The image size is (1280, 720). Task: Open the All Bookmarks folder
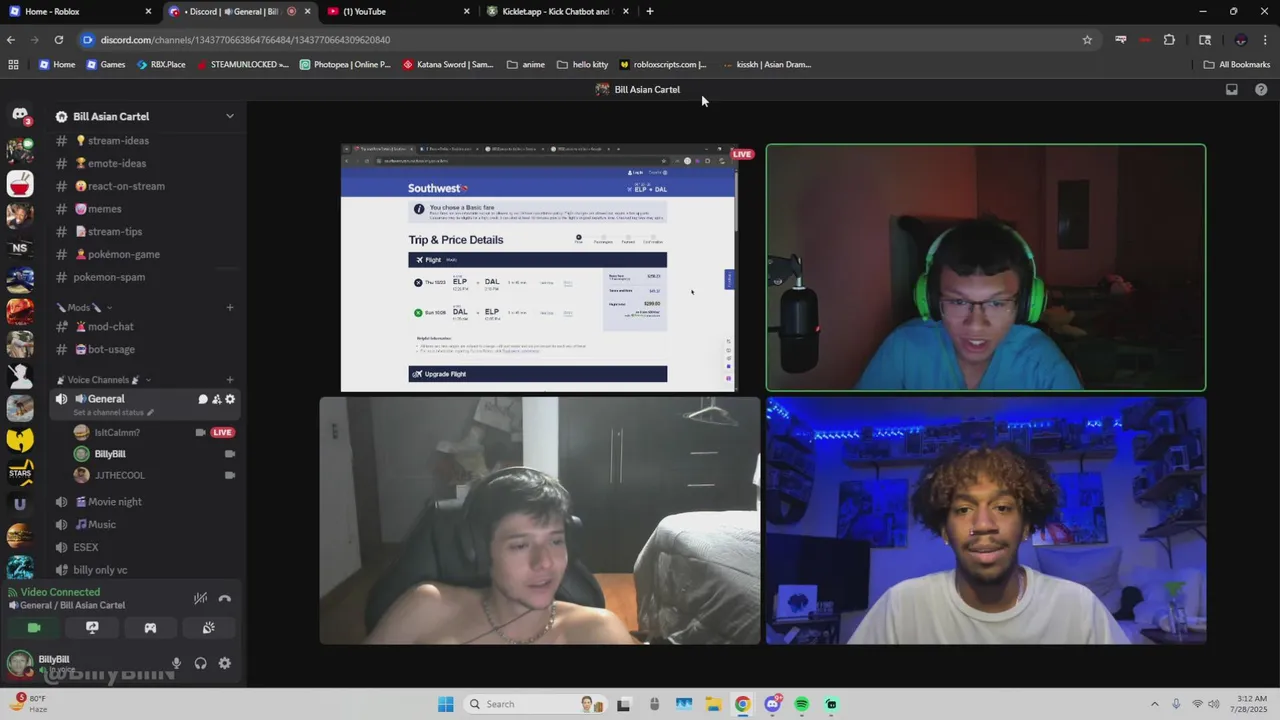point(1237,64)
